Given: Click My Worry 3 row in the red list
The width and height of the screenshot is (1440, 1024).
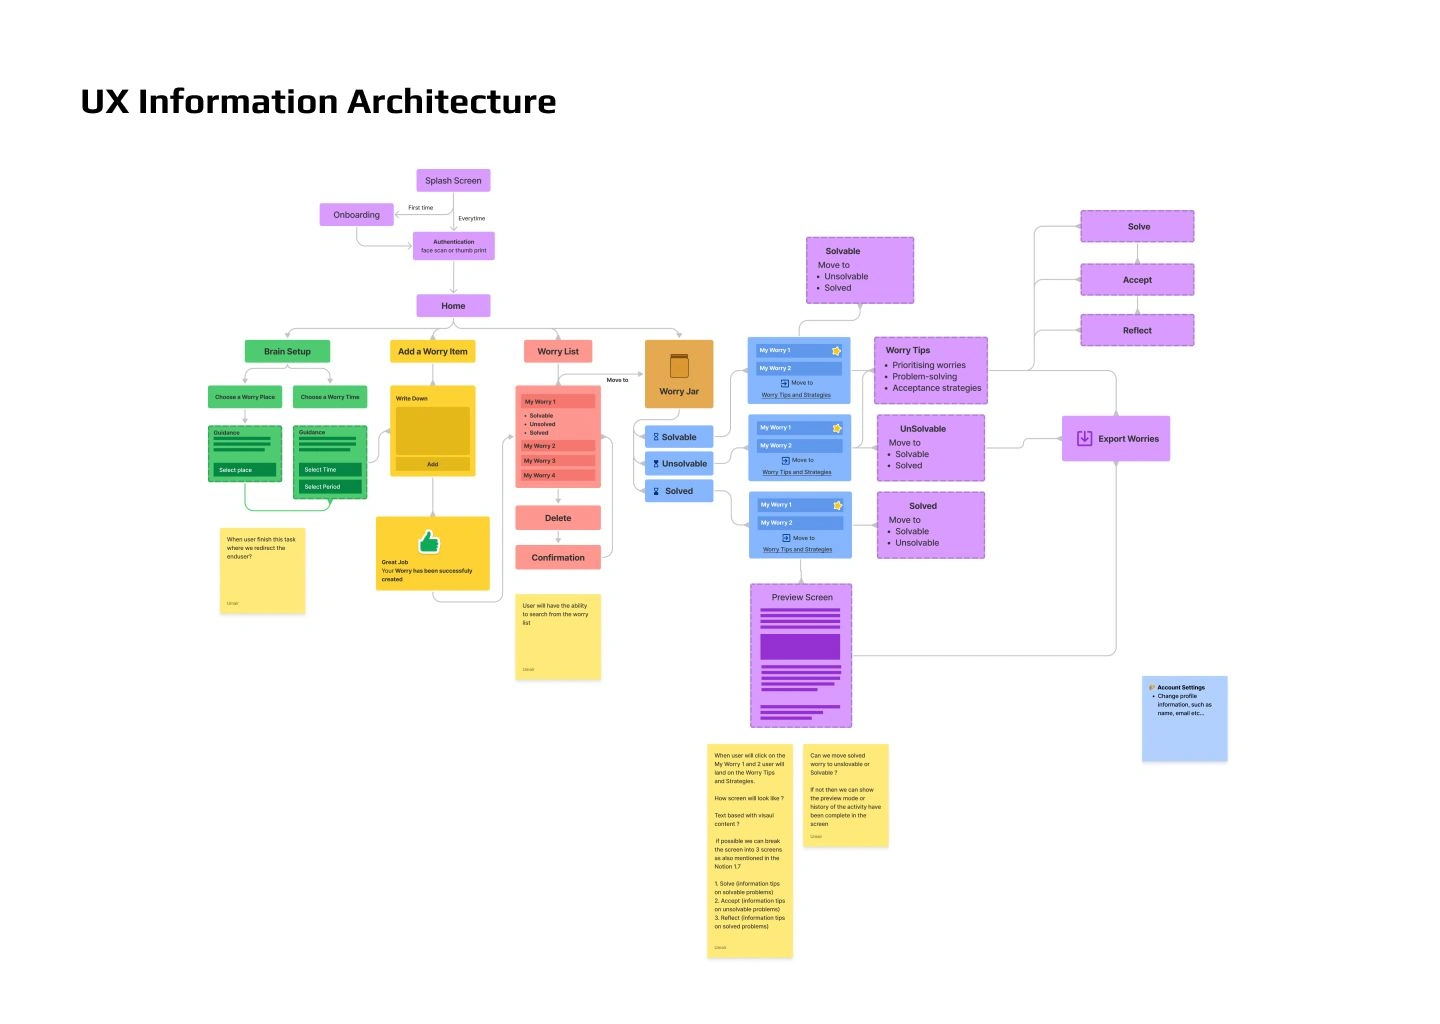Looking at the screenshot, I should point(558,461).
